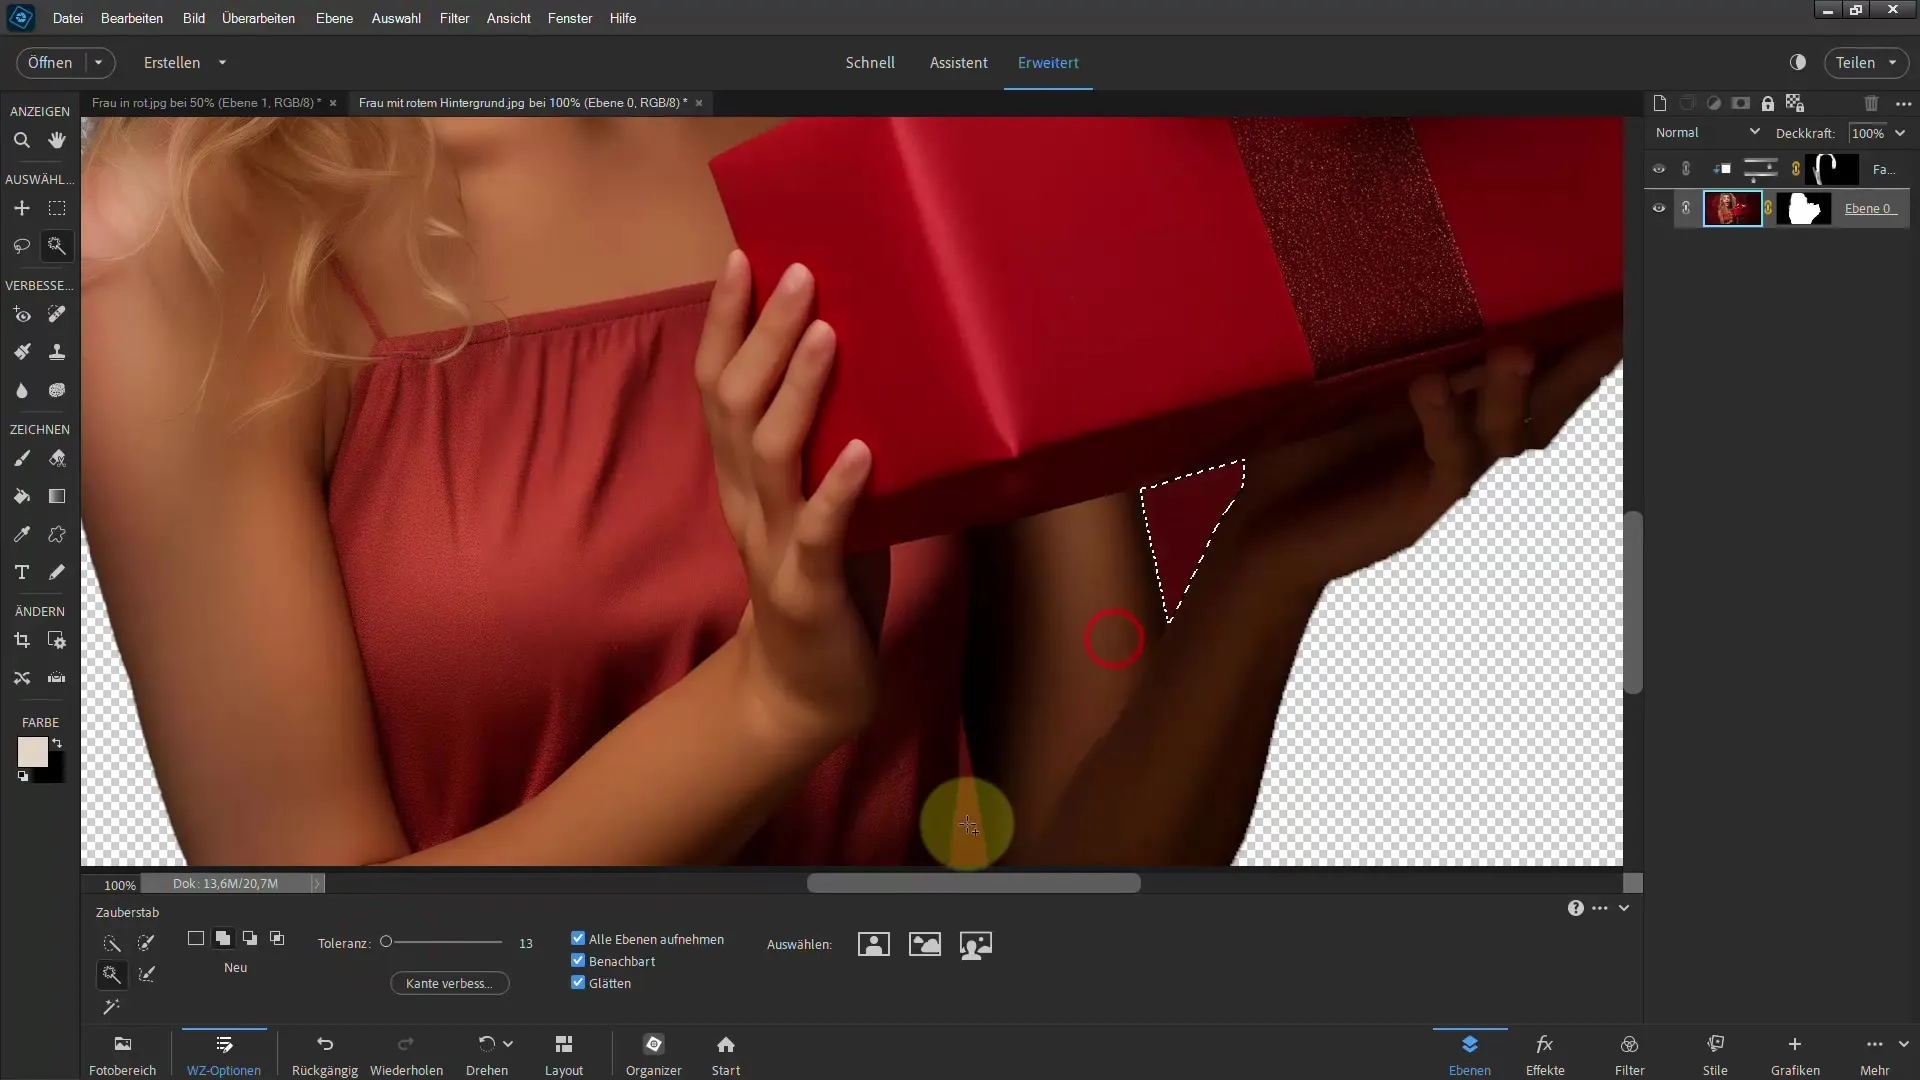Select the Paint Bucket tool
1920x1080 pixels.
pyautogui.click(x=21, y=496)
